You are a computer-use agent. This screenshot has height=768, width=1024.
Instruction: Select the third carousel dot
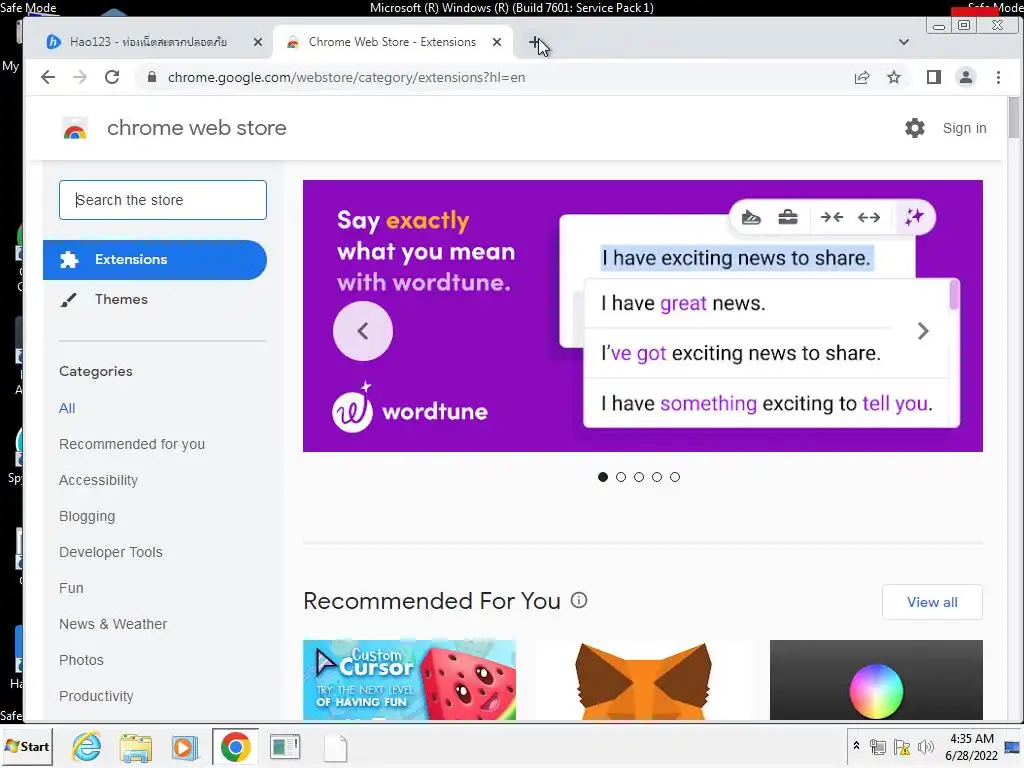coord(639,477)
